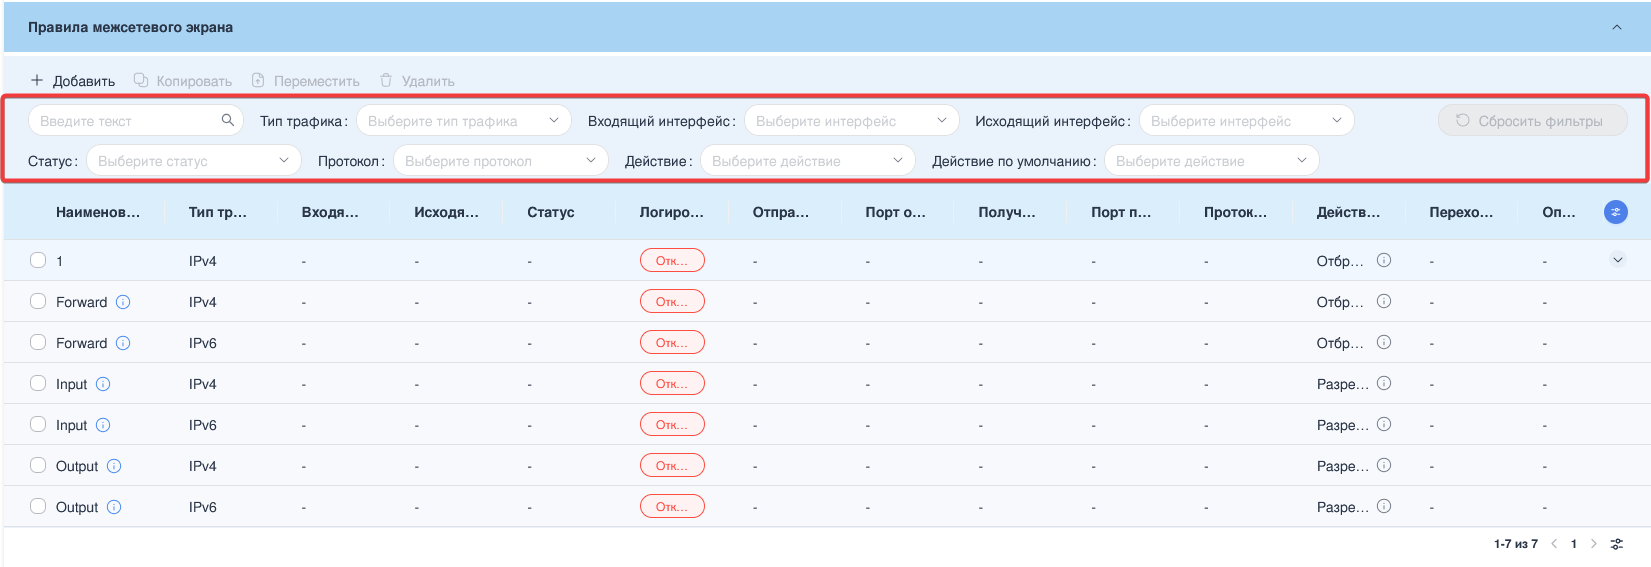The height and width of the screenshot is (567, 1651).
Task: Click the Введите текст search field
Action: (x=125, y=121)
